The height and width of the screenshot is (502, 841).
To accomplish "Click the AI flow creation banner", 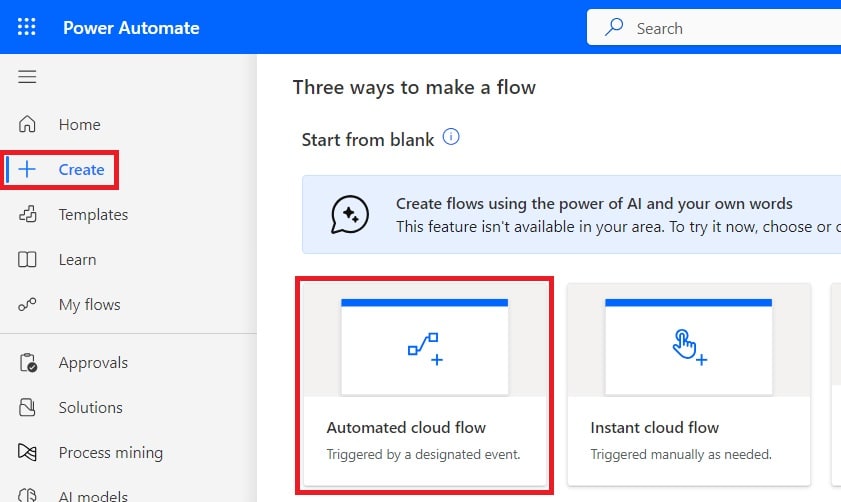I will tap(572, 215).
